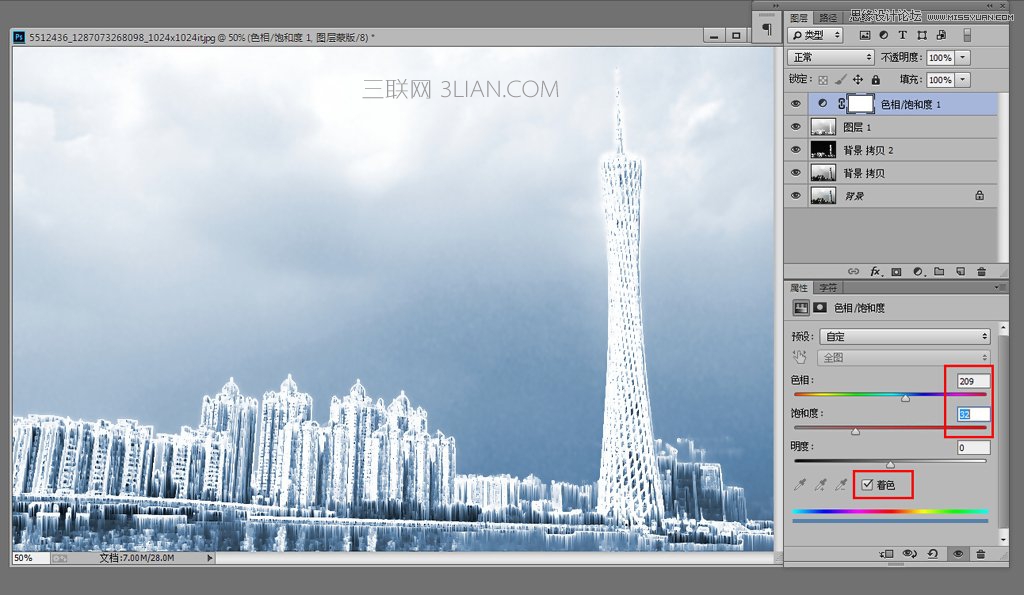This screenshot has width=1024, height=595.
Task: Select the 背景 拷贝 2 layer thumbnail
Action: click(x=823, y=150)
